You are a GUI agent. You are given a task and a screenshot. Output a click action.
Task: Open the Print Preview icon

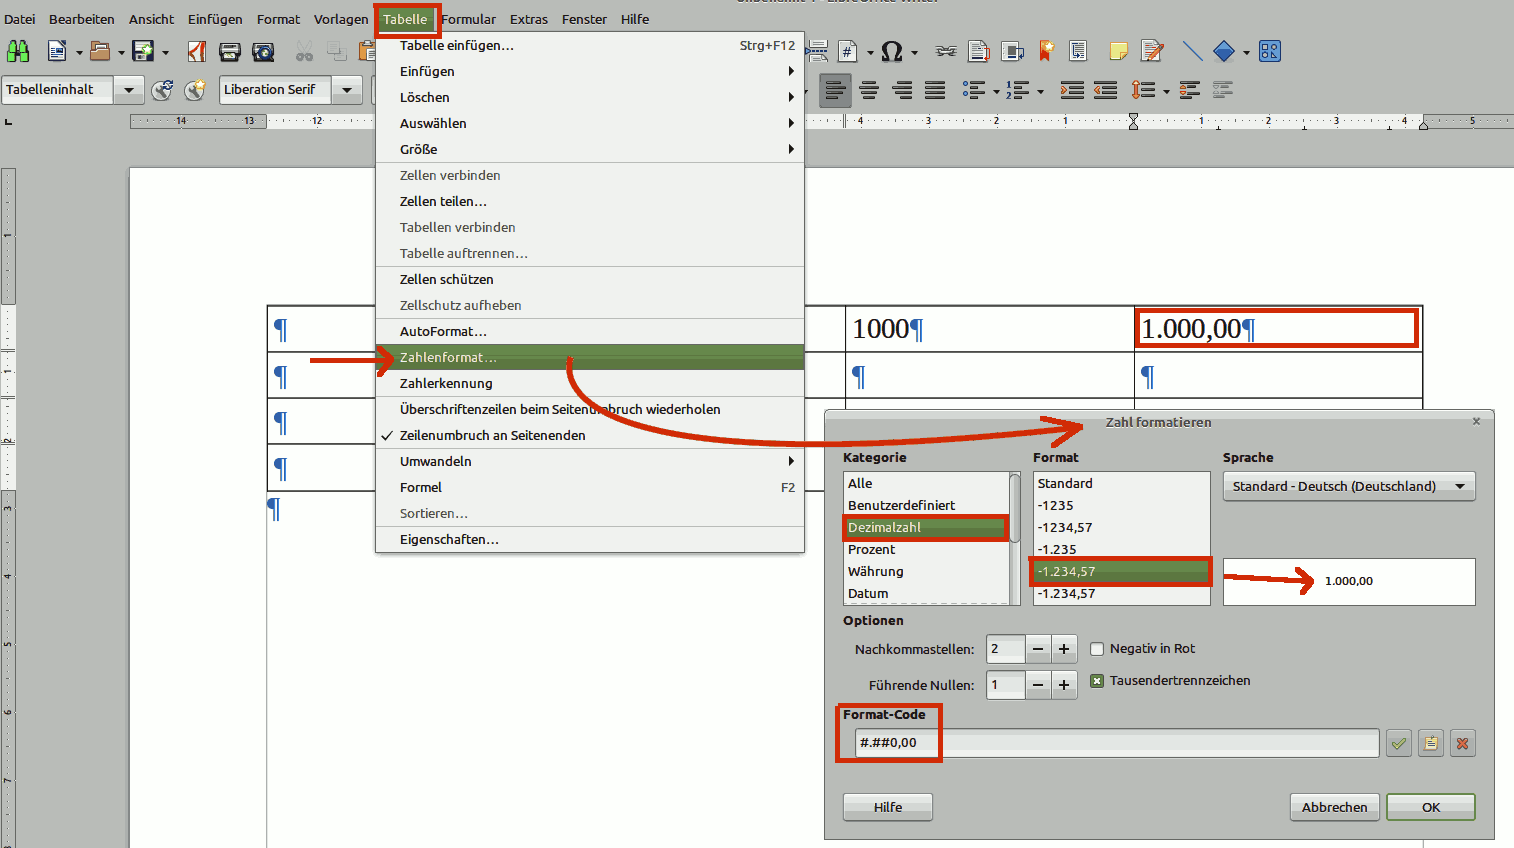click(263, 51)
